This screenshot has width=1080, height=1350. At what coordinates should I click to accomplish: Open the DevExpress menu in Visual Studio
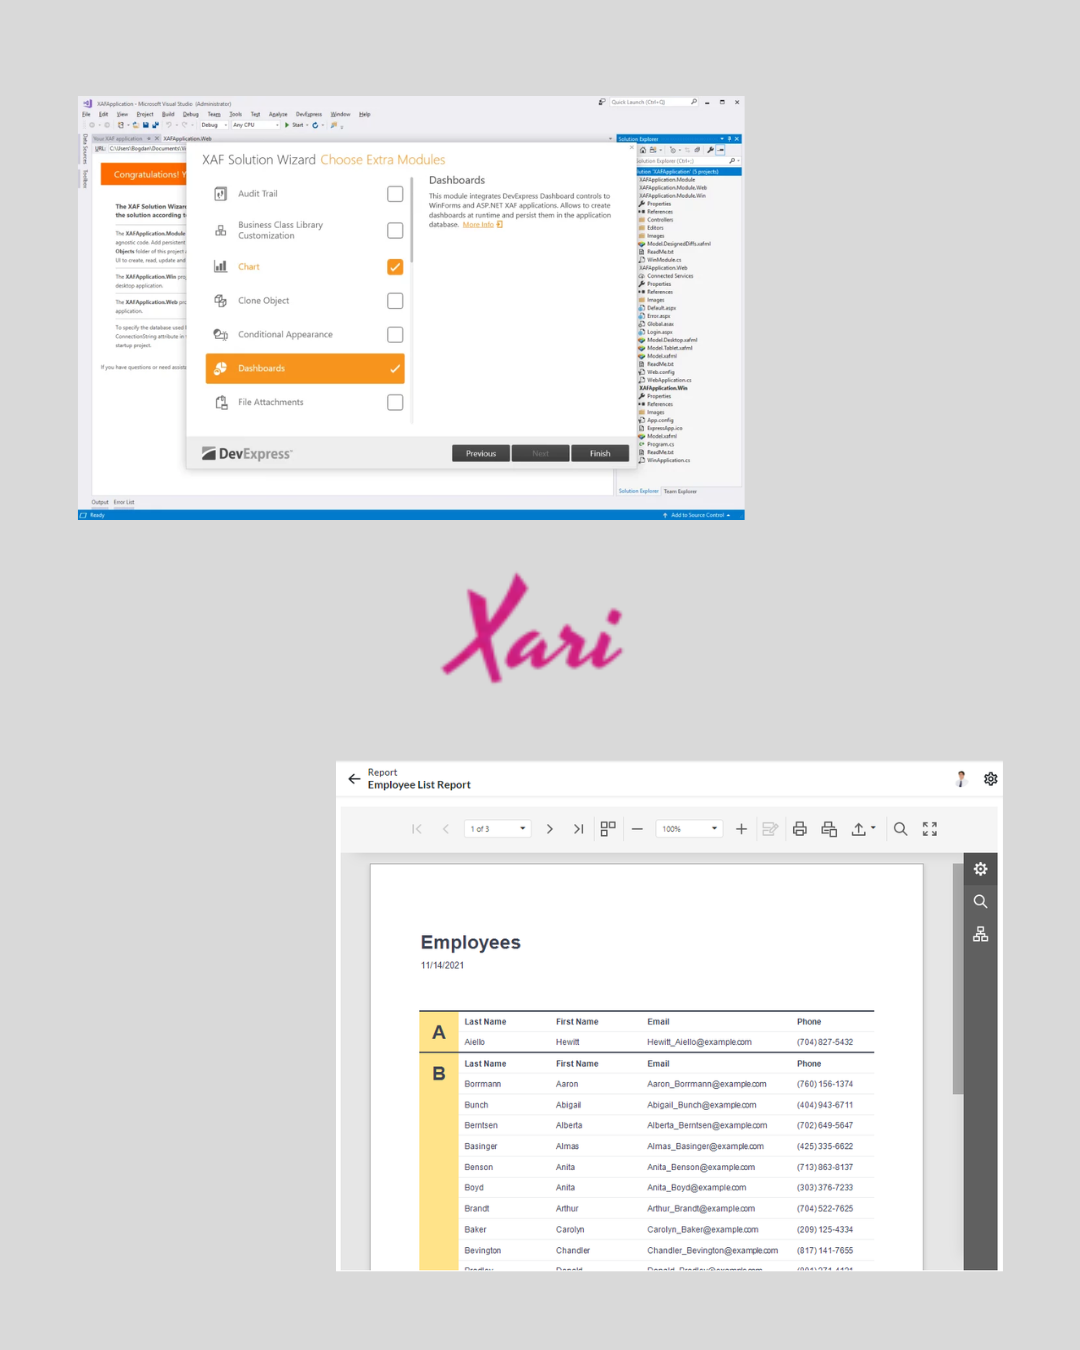coord(309,114)
